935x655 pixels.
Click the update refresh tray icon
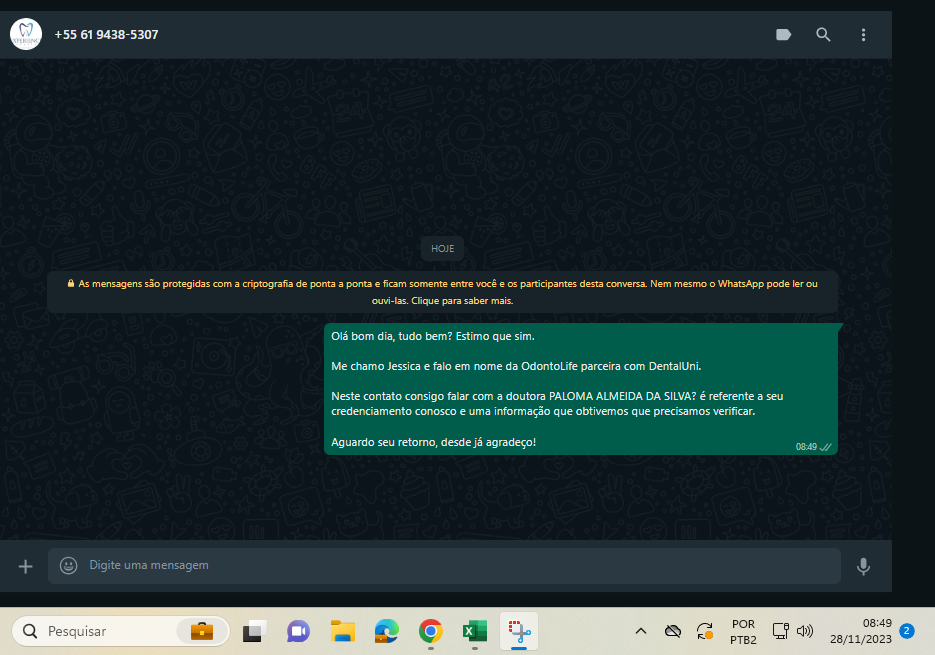[x=705, y=631]
